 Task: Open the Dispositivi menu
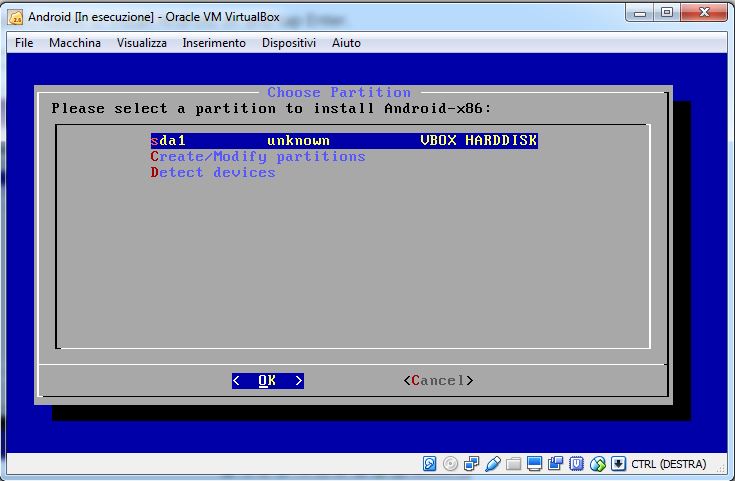(289, 43)
